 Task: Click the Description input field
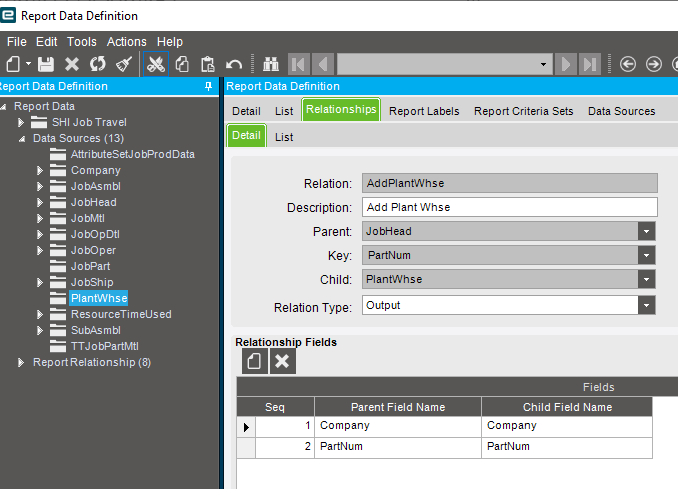[x=510, y=207]
